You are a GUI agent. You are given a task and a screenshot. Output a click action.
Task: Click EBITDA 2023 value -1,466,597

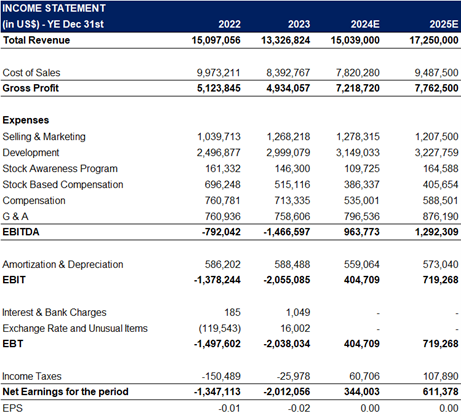tap(287, 232)
